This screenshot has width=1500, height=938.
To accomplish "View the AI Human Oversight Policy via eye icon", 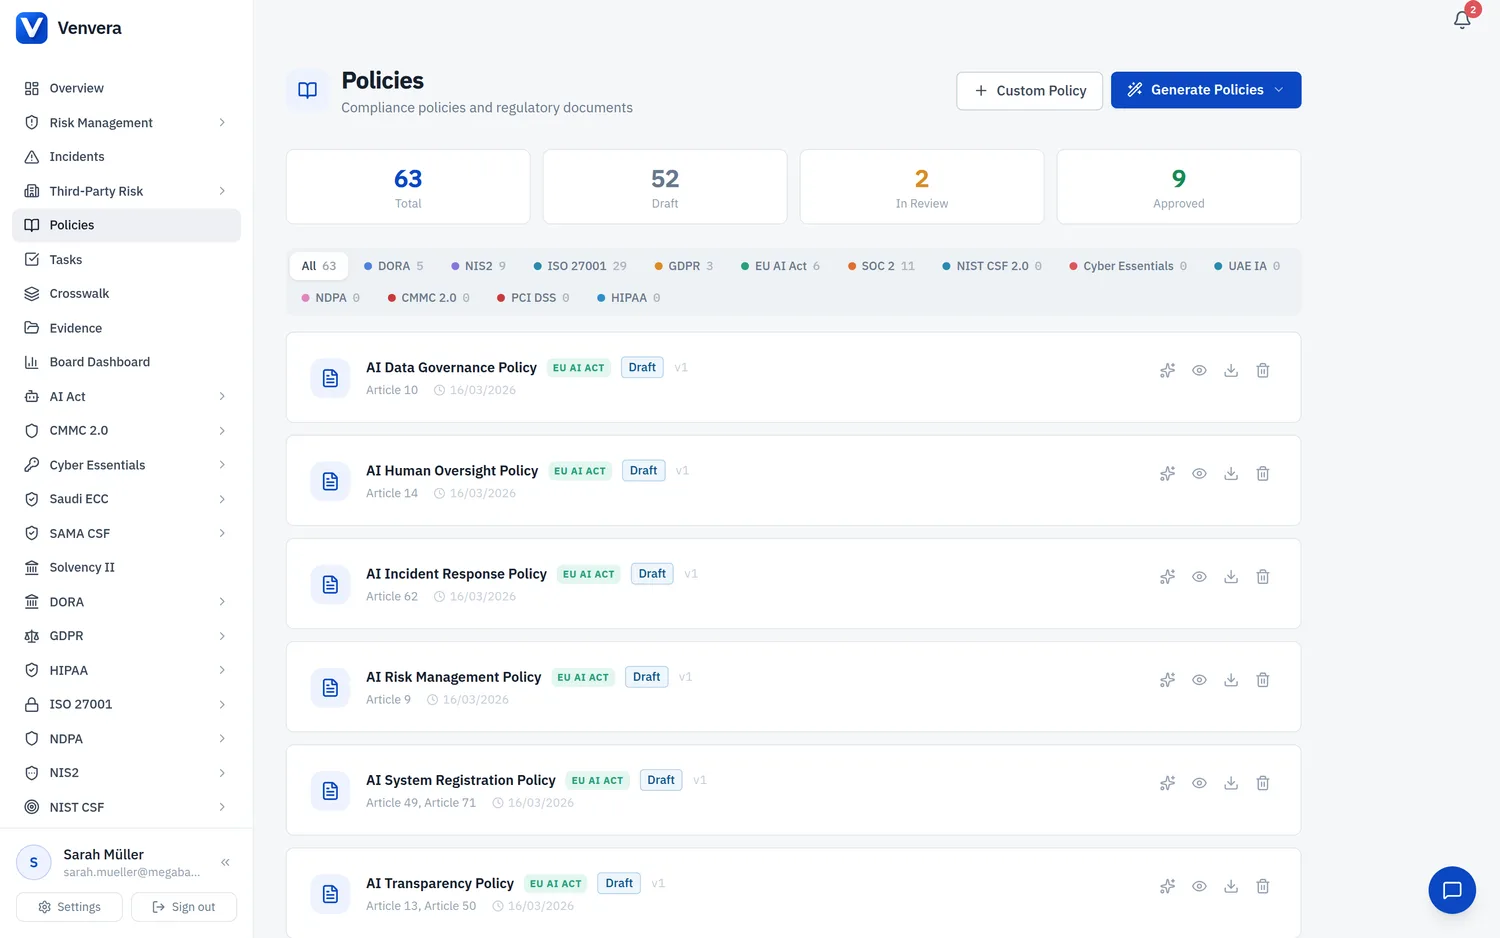I will click(x=1199, y=474).
